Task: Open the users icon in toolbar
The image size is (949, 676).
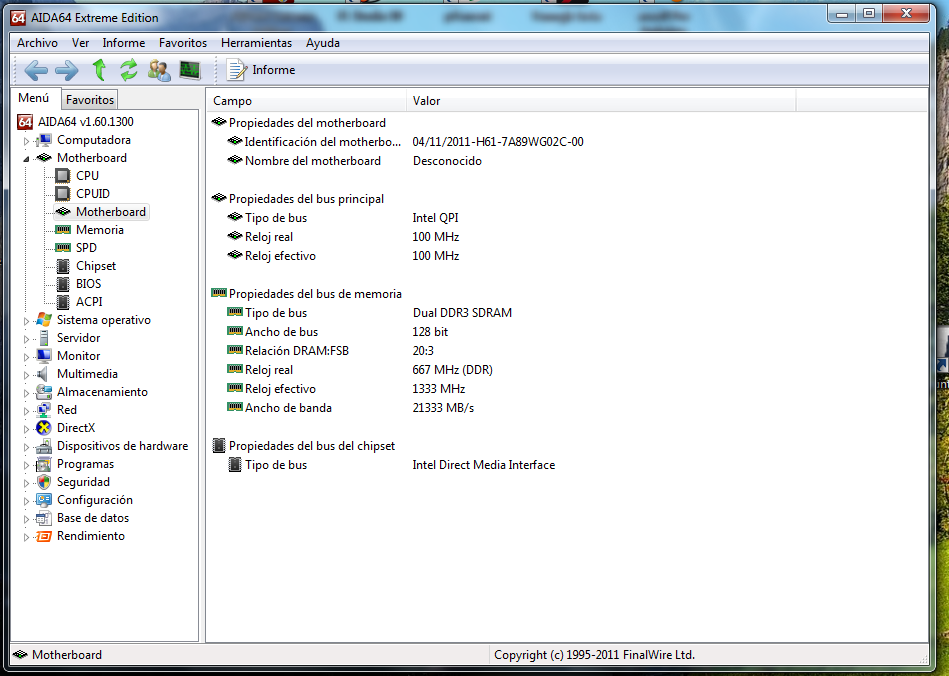Action: pos(159,70)
